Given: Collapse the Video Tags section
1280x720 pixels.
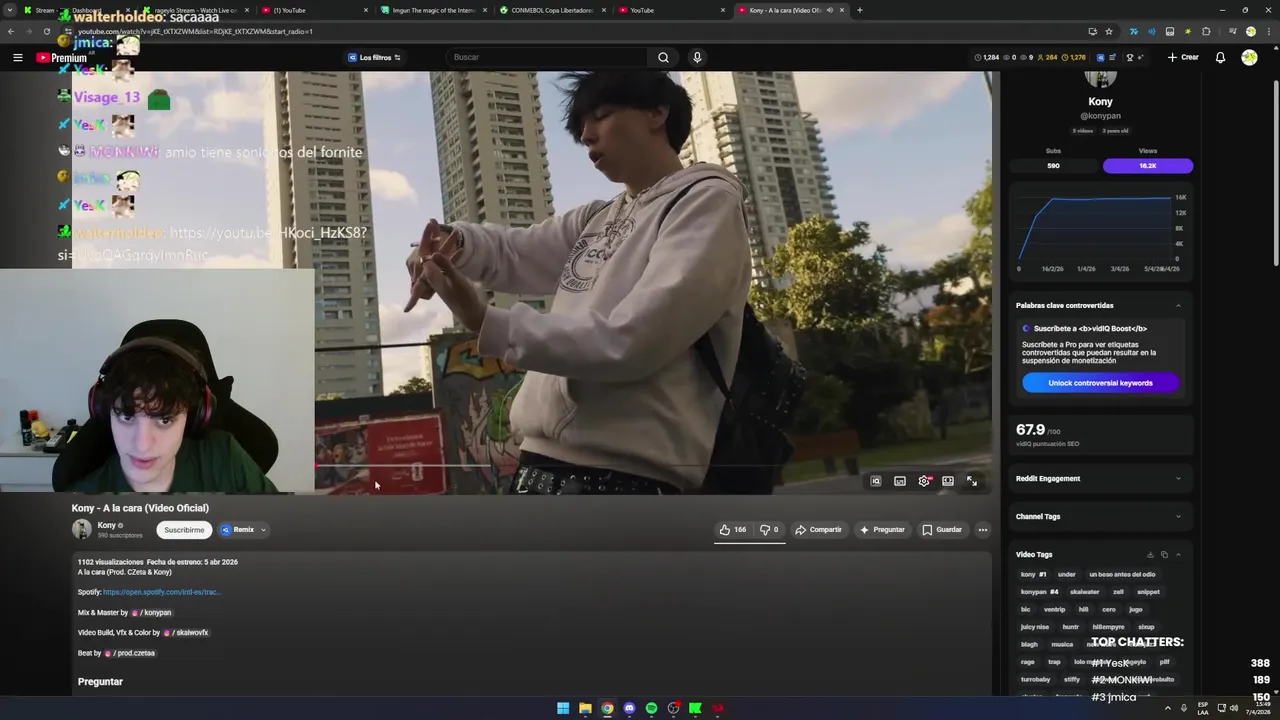Looking at the screenshot, I should (x=1178, y=554).
